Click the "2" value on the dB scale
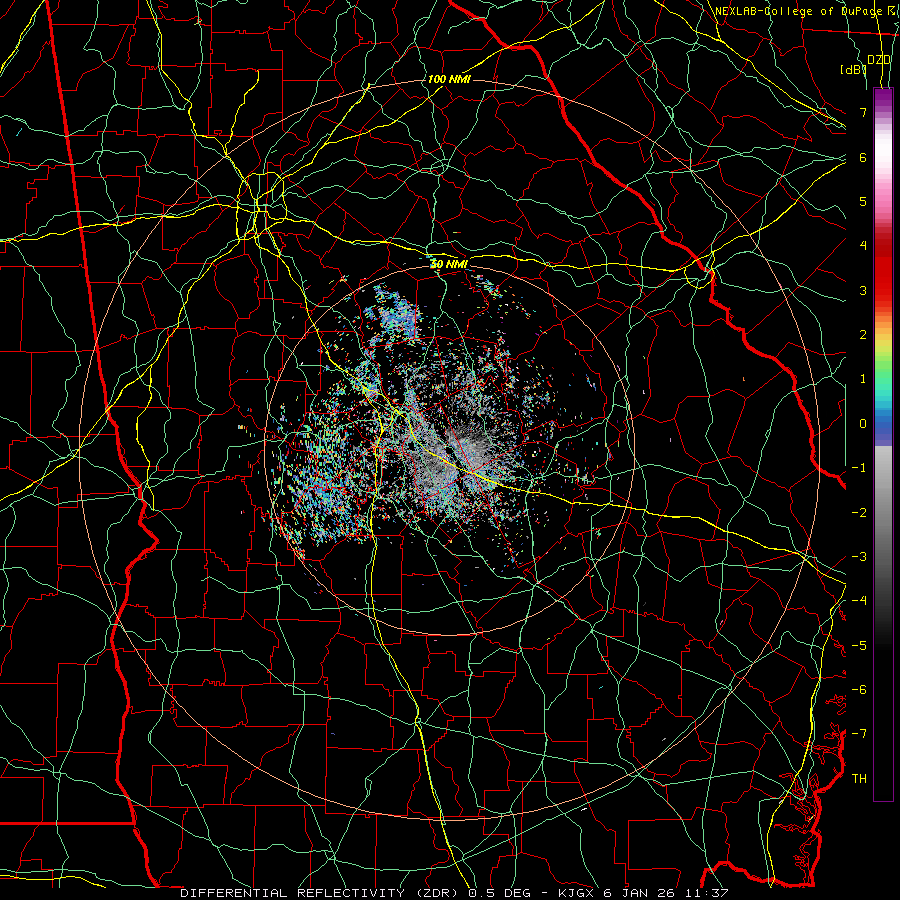Screen dimensions: 900x900 863,335
